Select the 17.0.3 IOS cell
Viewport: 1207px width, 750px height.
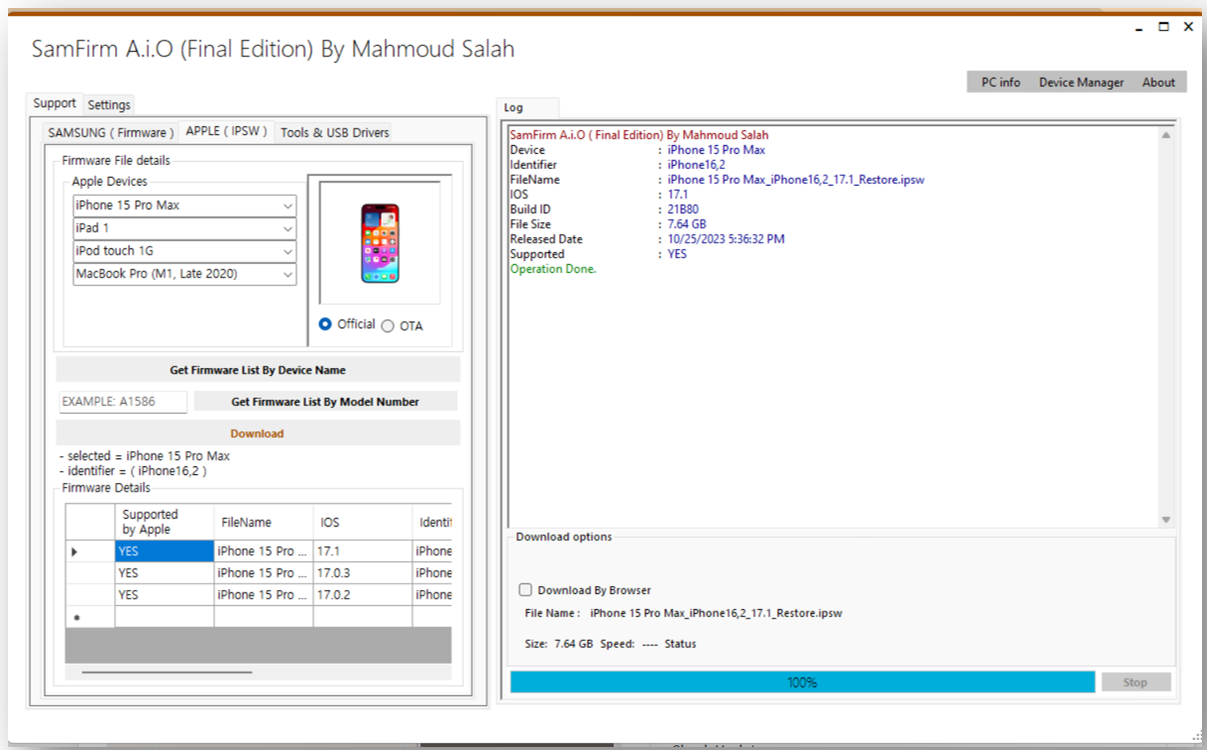[363, 573]
